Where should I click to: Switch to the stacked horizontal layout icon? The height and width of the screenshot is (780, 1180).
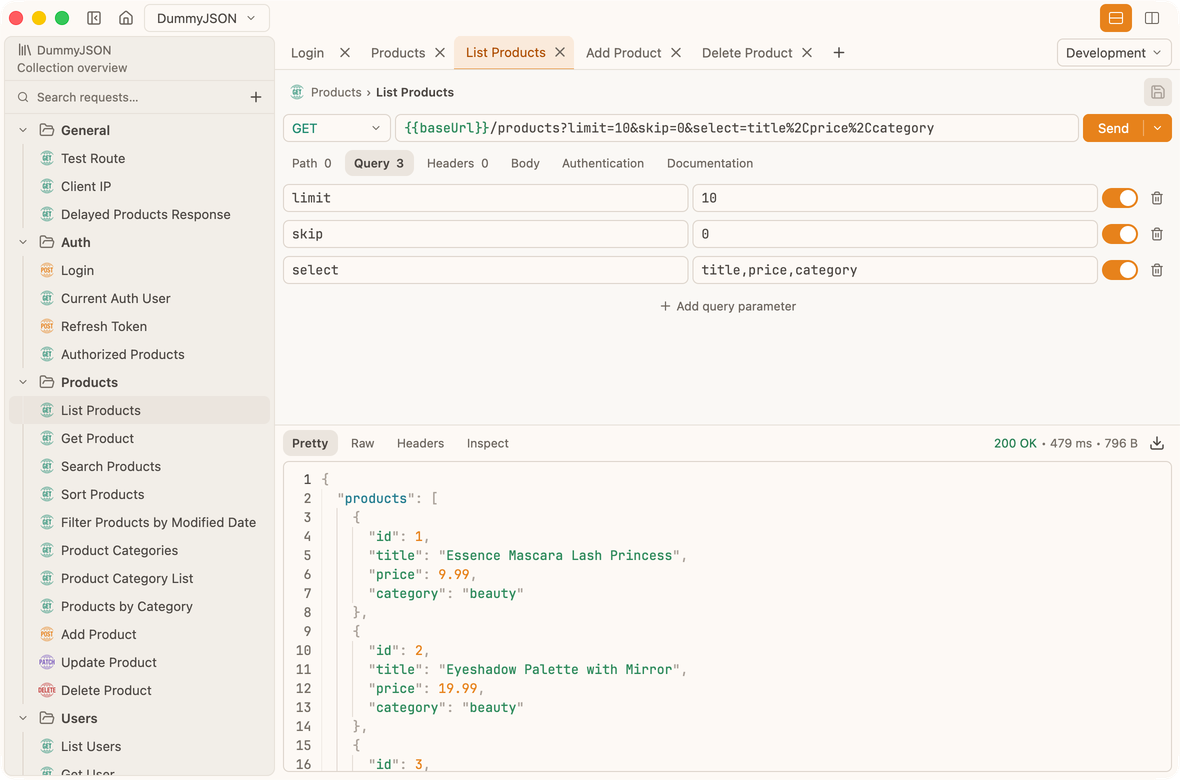tap(1115, 18)
